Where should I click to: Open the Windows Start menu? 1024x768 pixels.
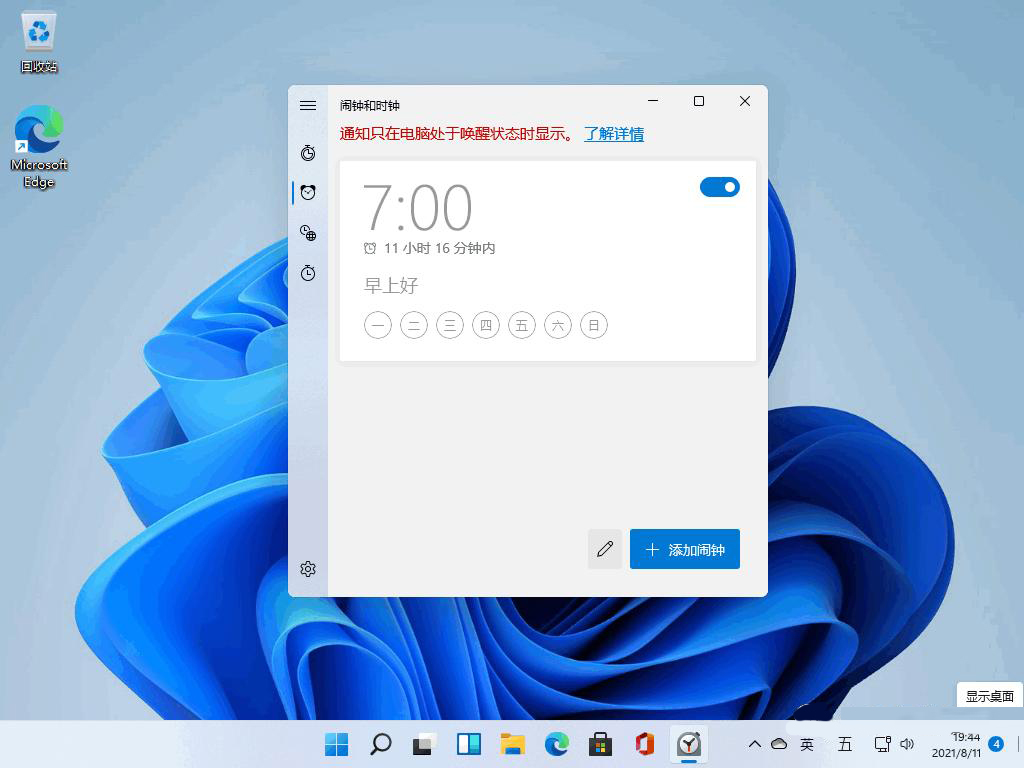point(336,744)
